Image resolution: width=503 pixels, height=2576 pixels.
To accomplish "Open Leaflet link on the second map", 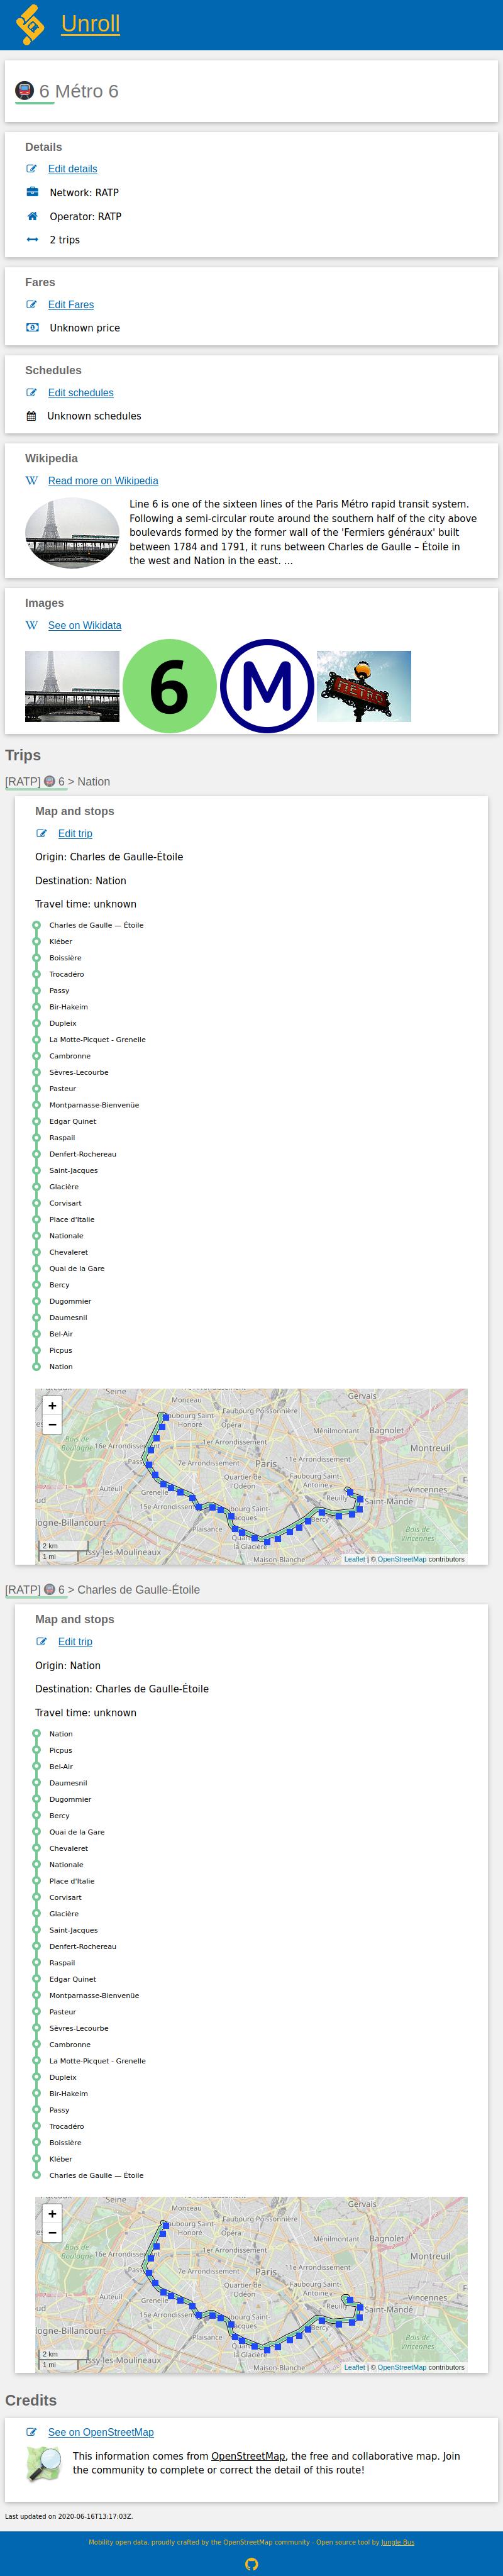I will 355,2367.
